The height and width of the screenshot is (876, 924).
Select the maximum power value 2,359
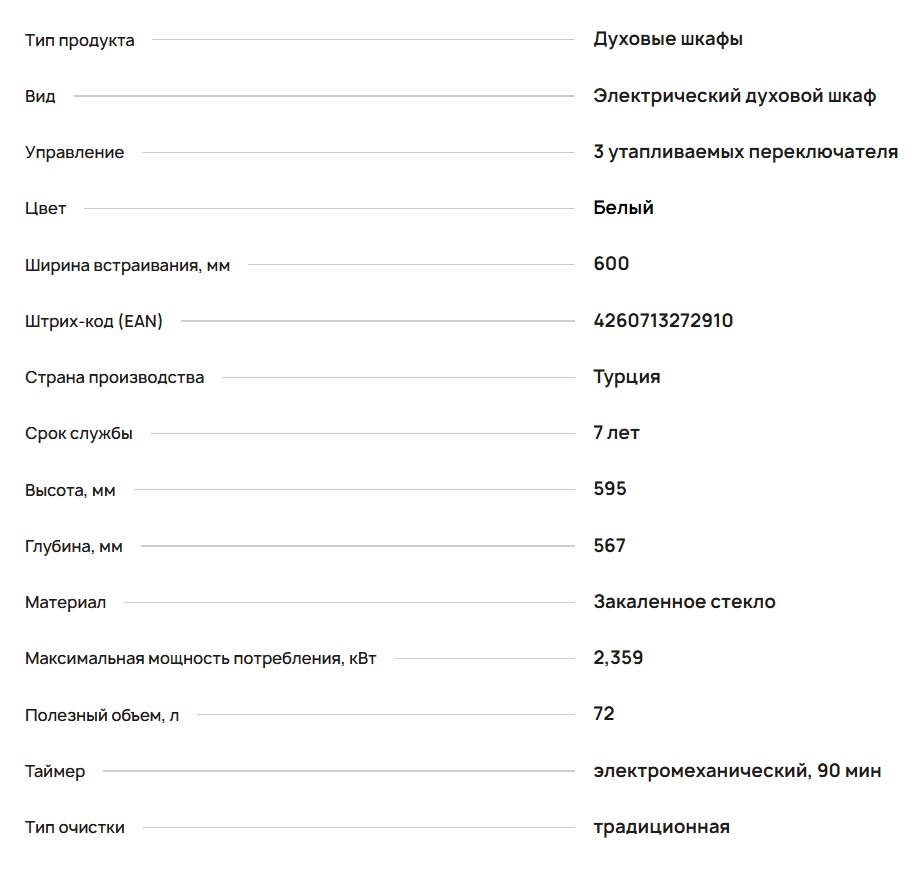point(618,658)
